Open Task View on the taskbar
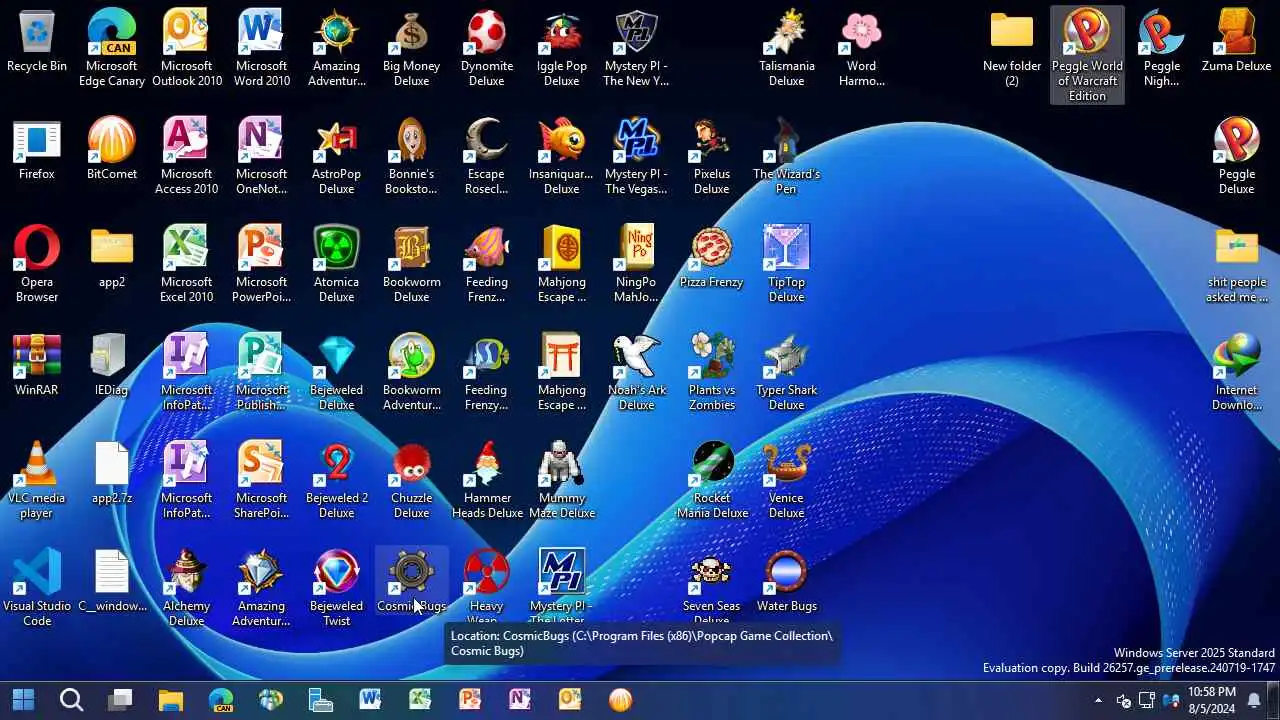Viewport: 1280px width, 720px height. pyautogui.click(x=121, y=699)
